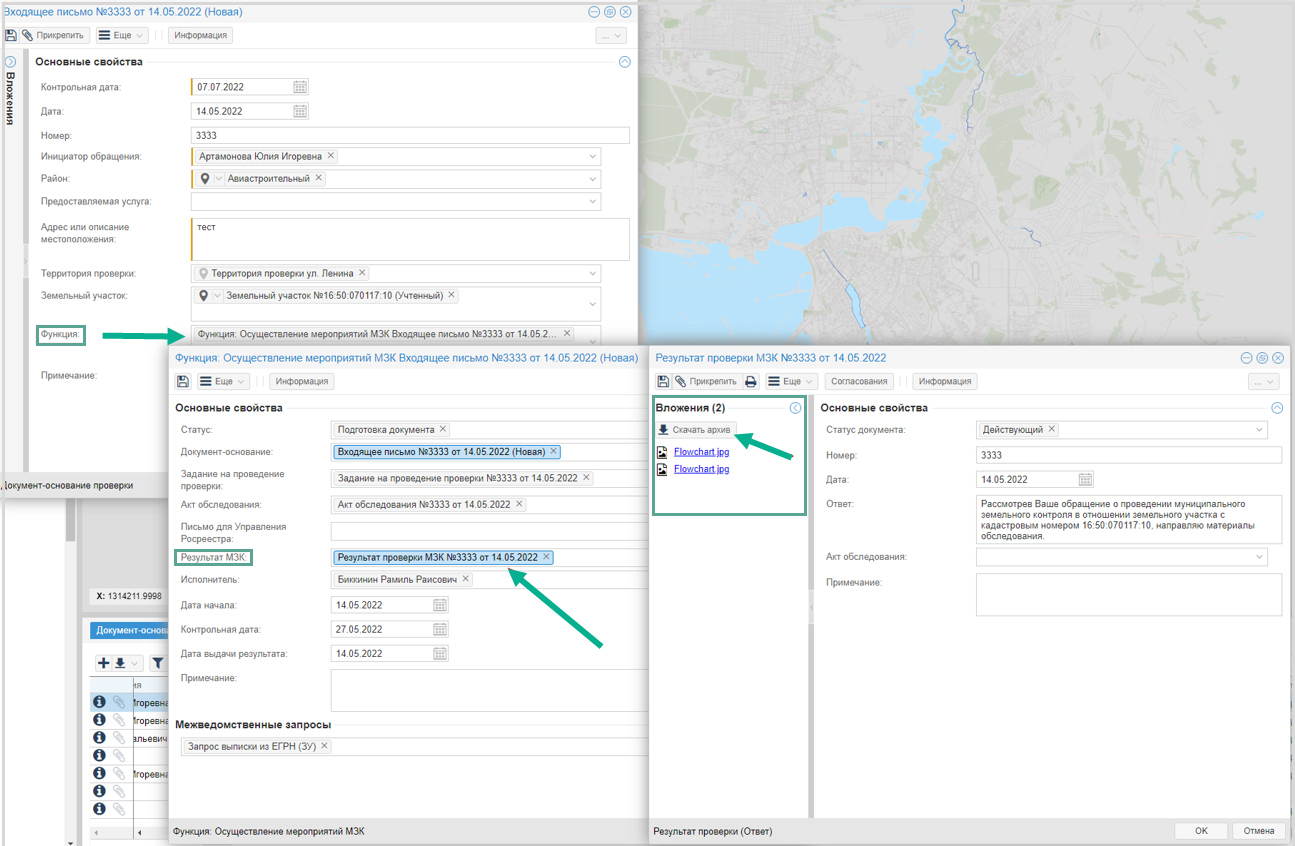
Task: Save the Функция window with its floppy icon
Action: [x=182, y=381]
